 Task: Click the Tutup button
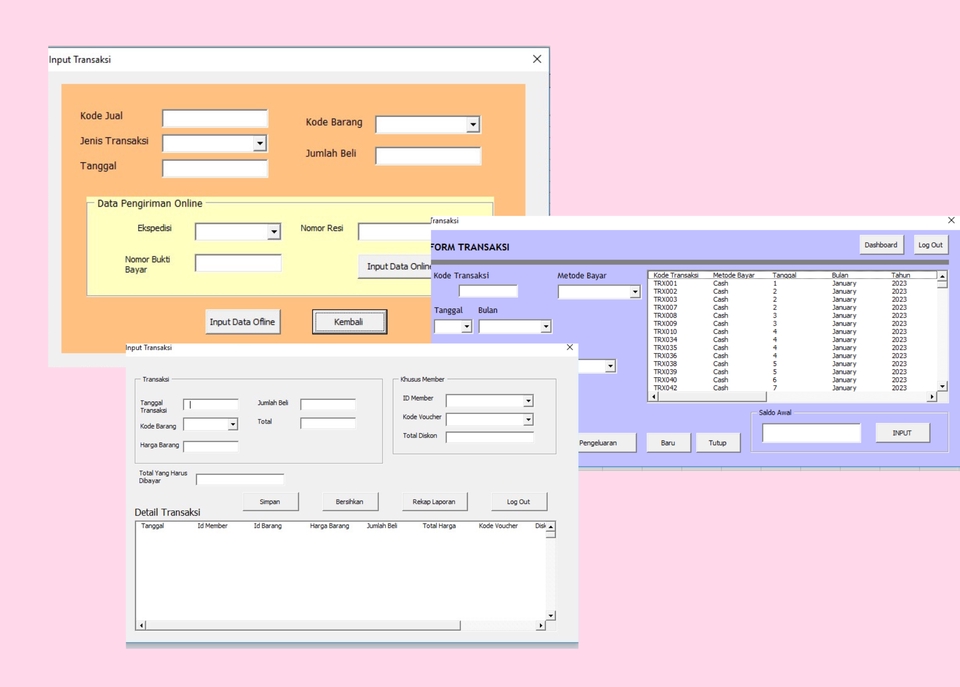click(x=718, y=443)
